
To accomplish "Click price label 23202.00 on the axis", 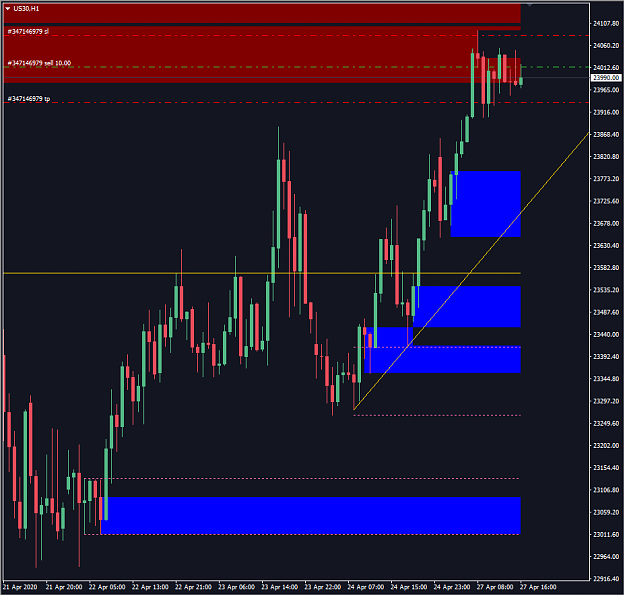I will [x=606, y=446].
